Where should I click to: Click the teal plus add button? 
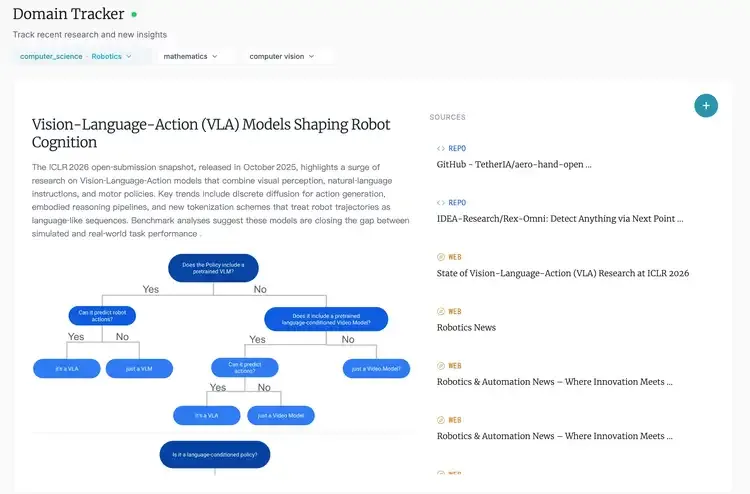pos(705,105)
